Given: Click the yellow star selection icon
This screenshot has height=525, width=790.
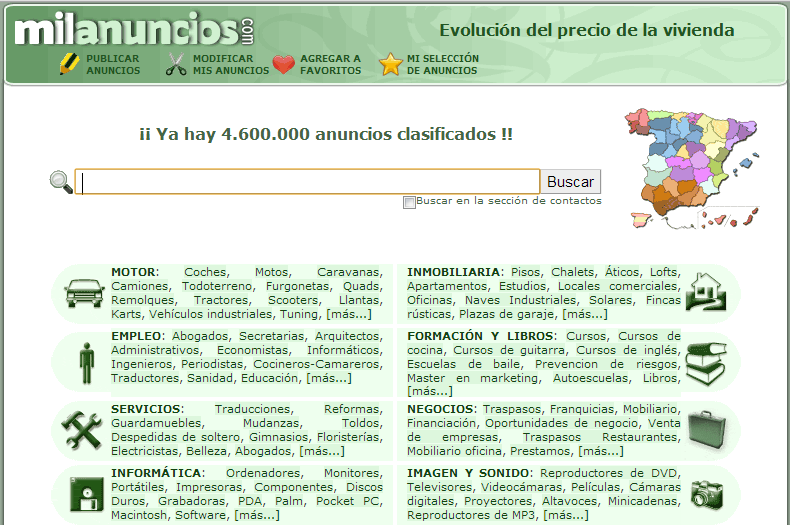Looking at the screenshot, I should pos(390,64).
